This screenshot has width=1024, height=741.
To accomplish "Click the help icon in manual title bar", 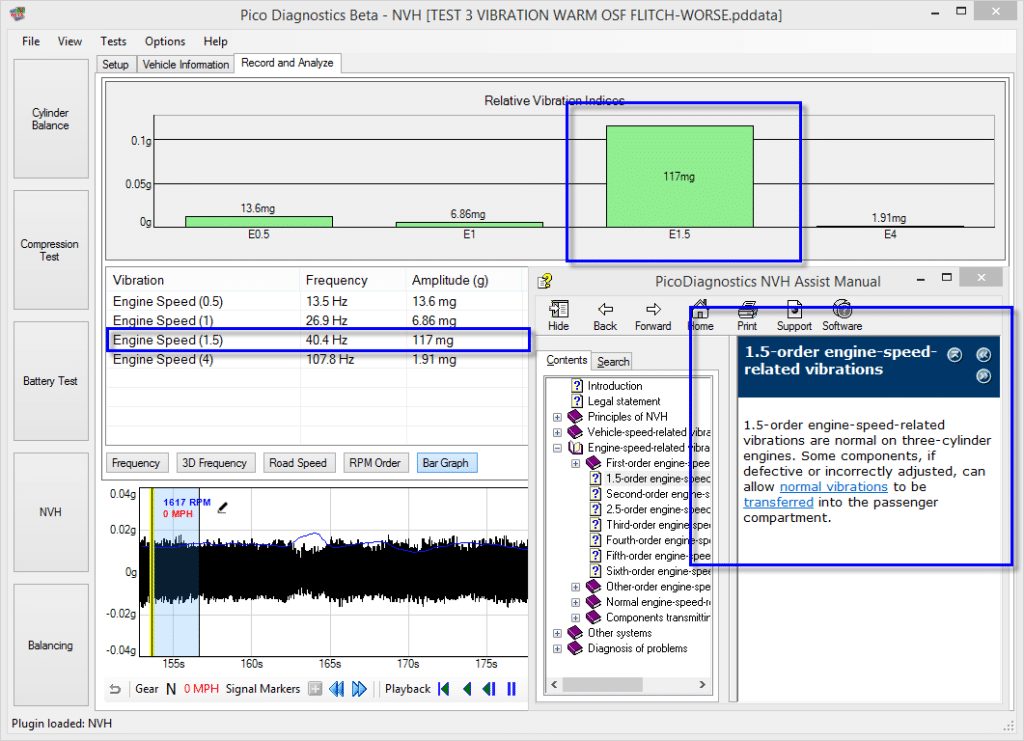I will pyautogui.click(x=545, y=281).
